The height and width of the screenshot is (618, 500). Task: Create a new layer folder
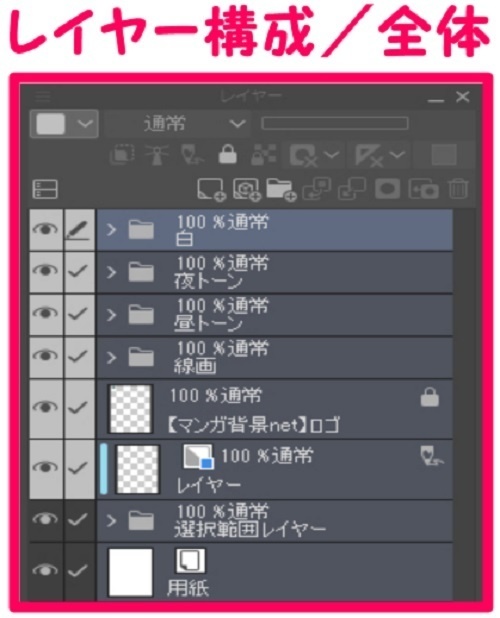pyautogui.click(x=281, y=190)
